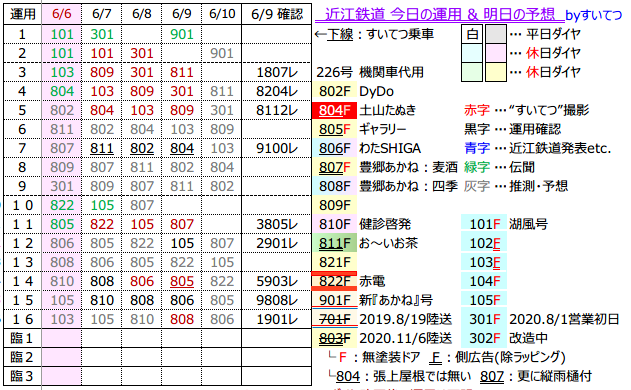Click the 緑字 legend label

477,167
